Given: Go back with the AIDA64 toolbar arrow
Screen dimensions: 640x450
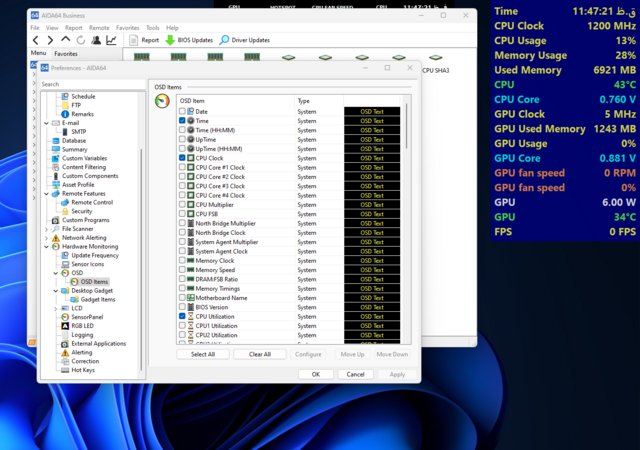Looking at the screenshot, I should click(36, 40).
